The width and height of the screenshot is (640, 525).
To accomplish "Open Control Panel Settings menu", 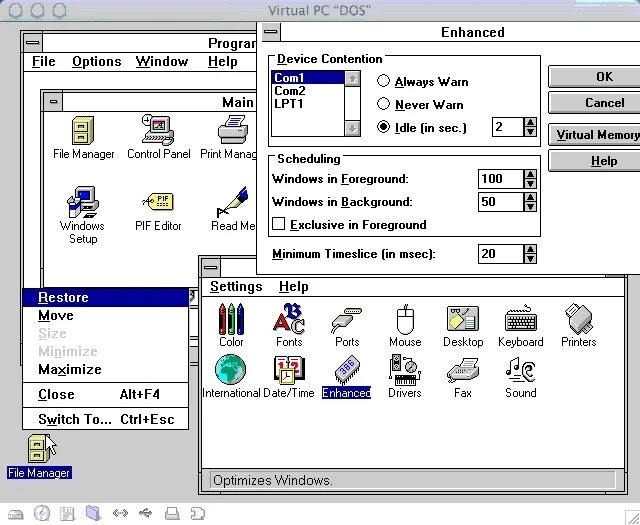I will 236,286.
